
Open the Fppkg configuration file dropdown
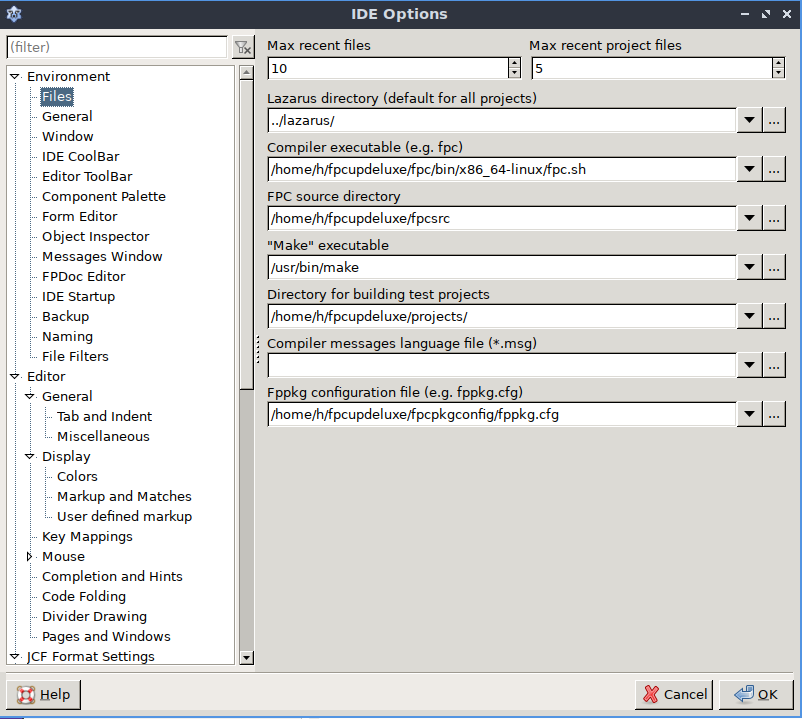tap(749, 414)
